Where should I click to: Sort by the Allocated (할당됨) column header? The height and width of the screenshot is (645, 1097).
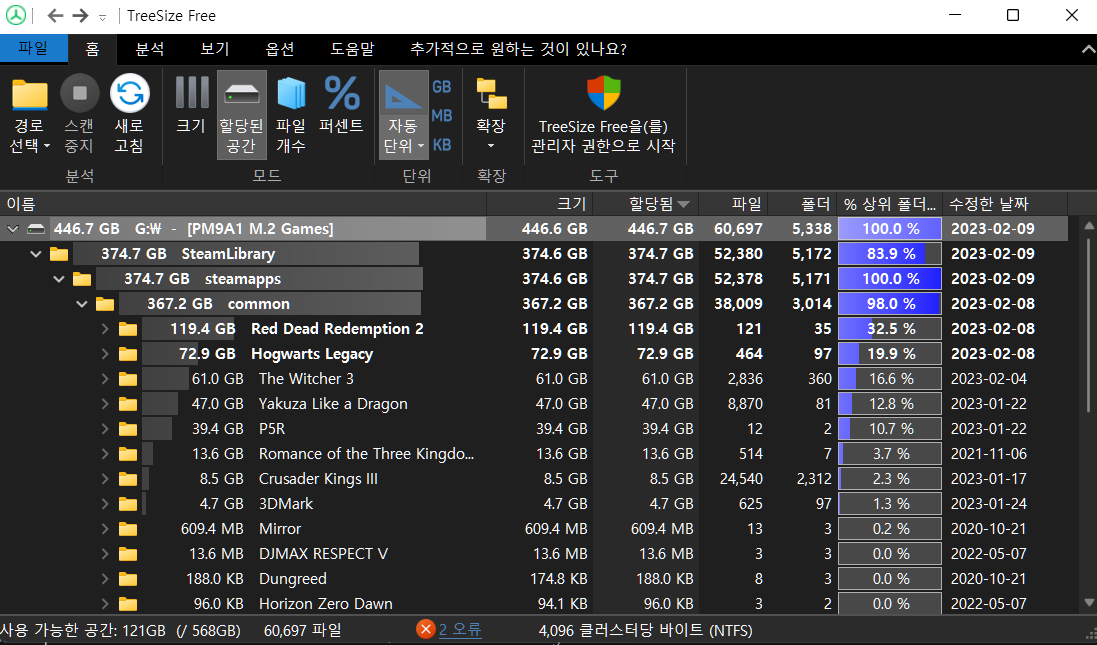pyautogui.click(x=646, y=204)
